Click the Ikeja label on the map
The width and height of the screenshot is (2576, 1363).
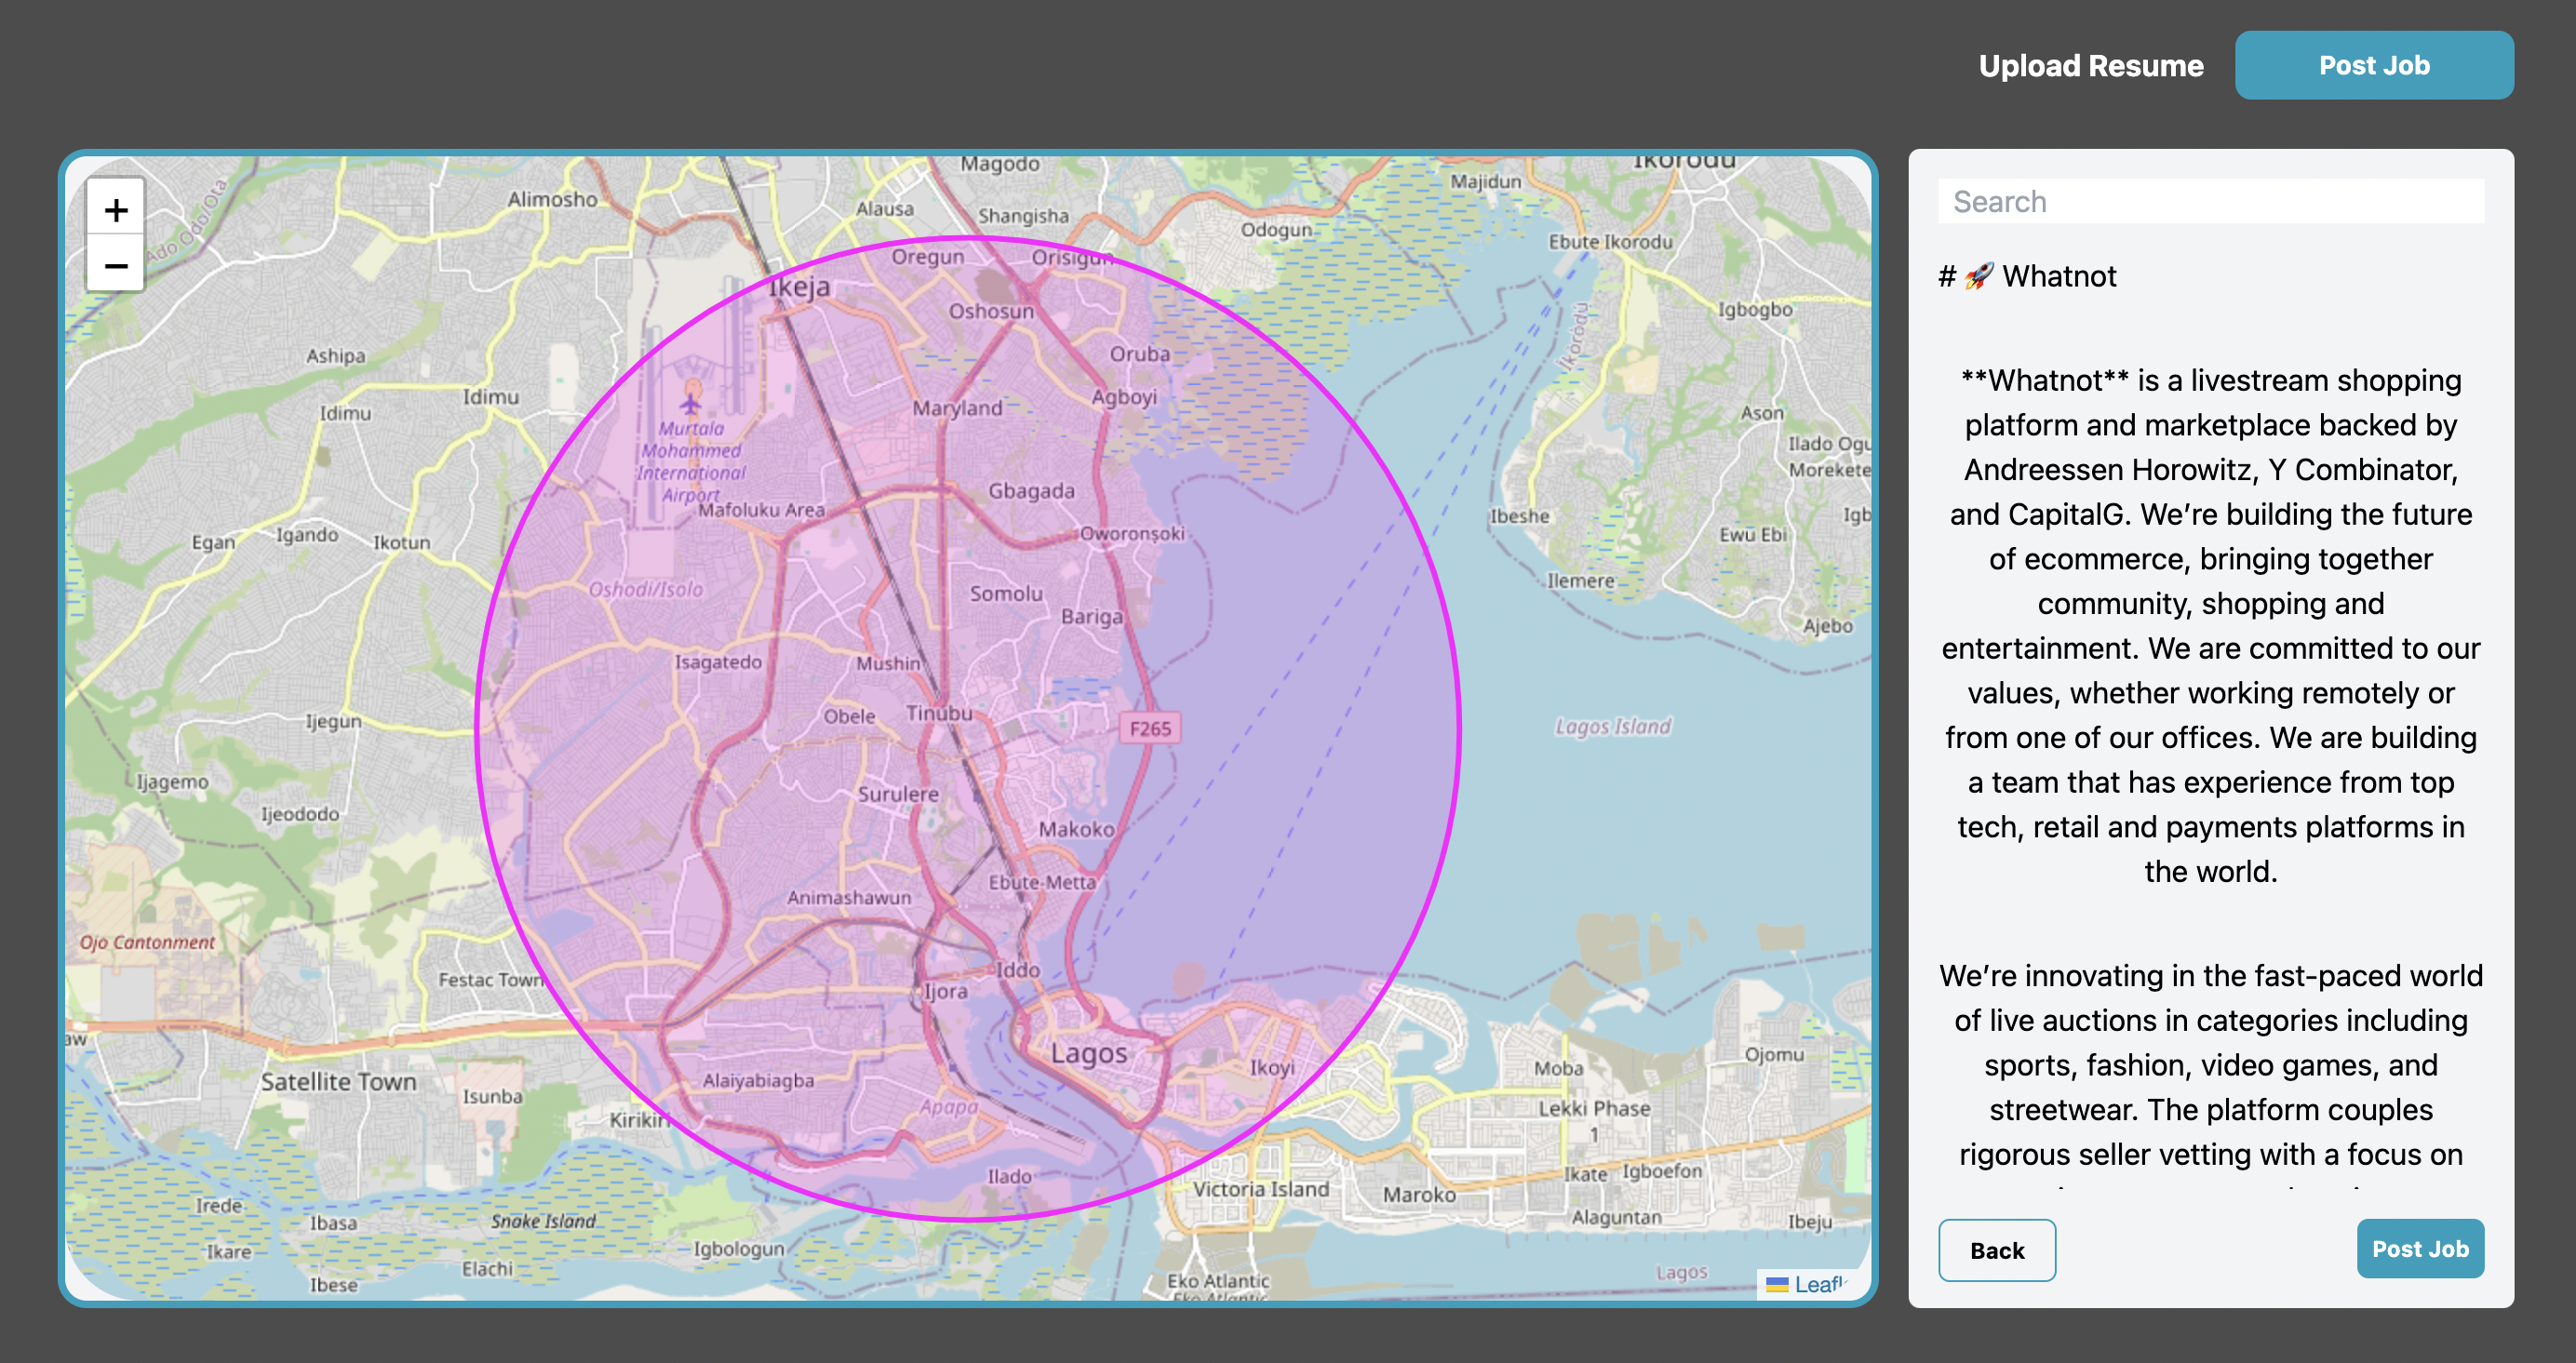(x=799, y=288)
